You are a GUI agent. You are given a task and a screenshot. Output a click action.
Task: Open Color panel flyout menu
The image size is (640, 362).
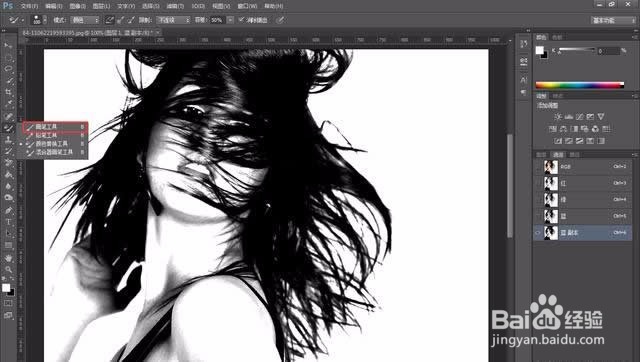[635, 37]
